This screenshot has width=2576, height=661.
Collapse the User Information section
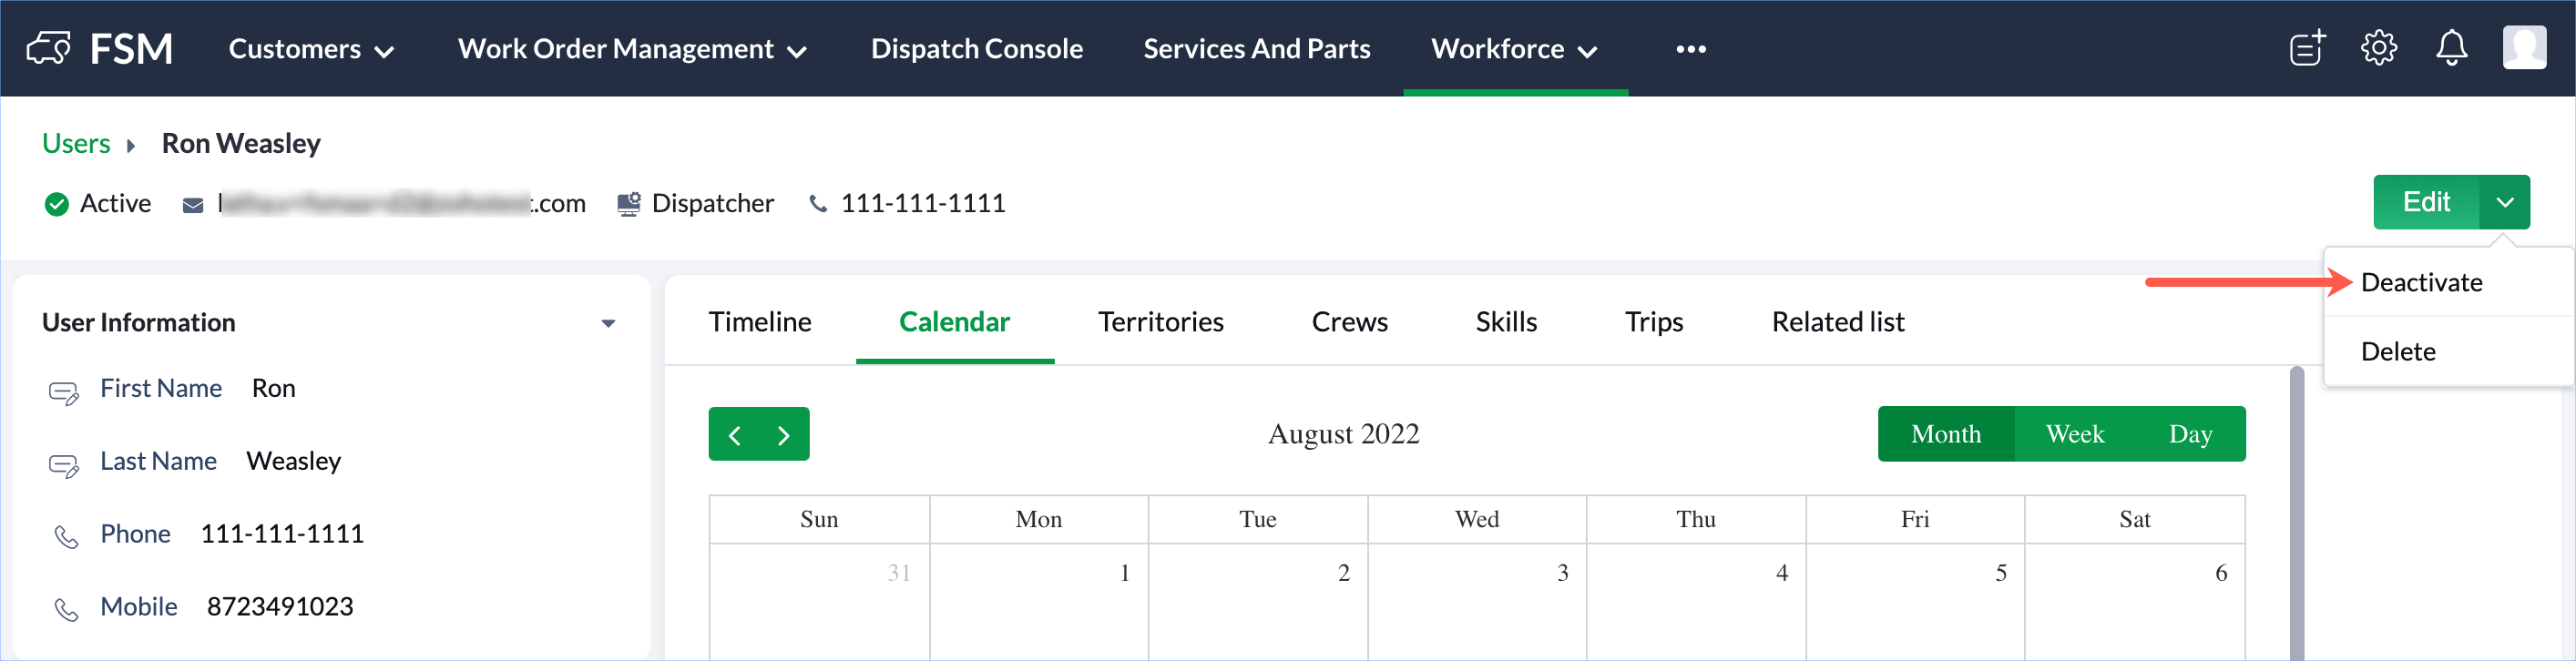tap(608, 323)
